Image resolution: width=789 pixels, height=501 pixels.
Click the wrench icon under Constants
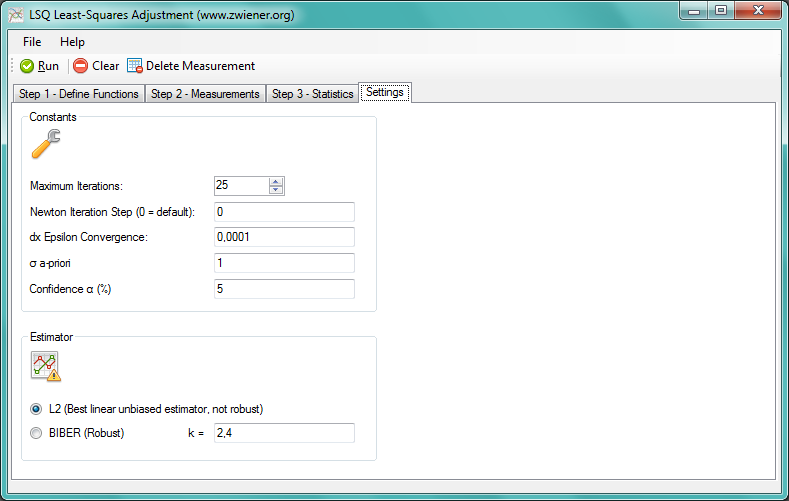click(45, 144)
